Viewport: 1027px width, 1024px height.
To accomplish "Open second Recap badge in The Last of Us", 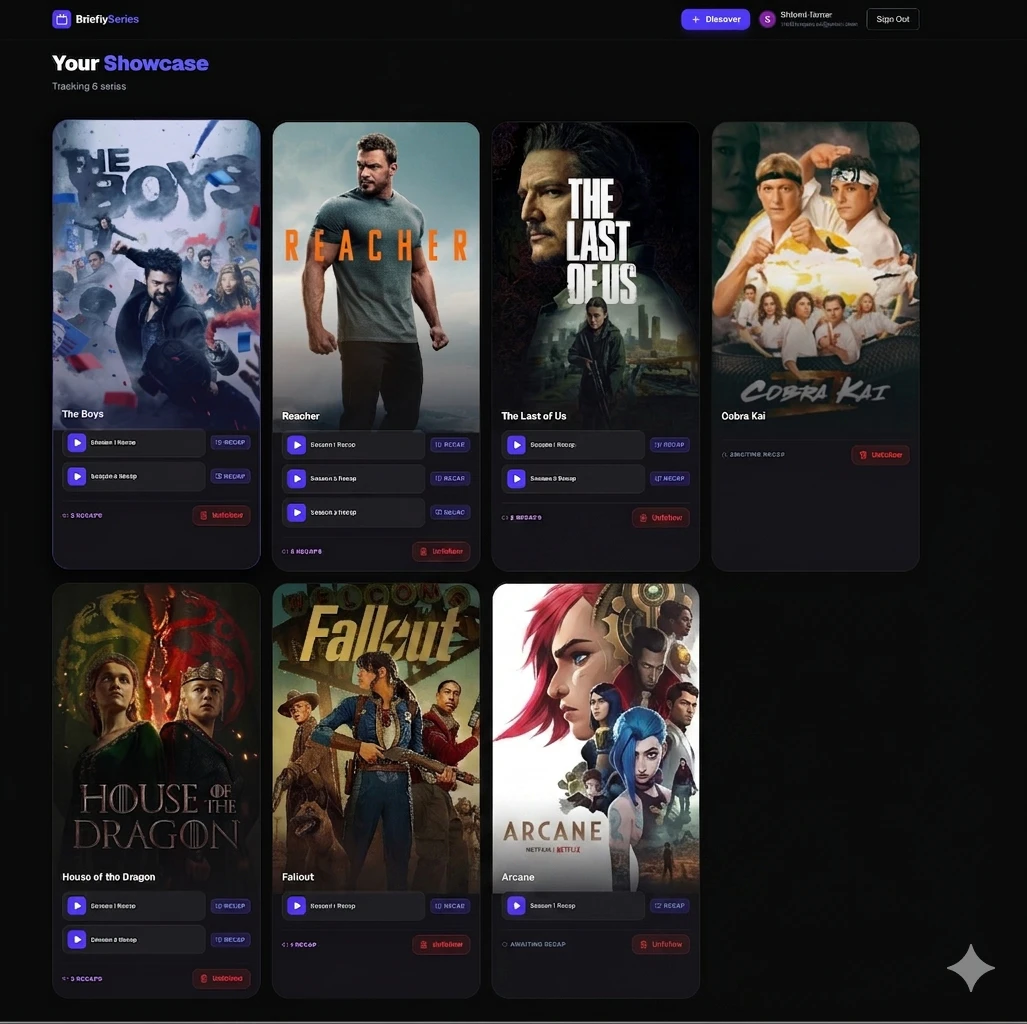I will tap(669, 478).
